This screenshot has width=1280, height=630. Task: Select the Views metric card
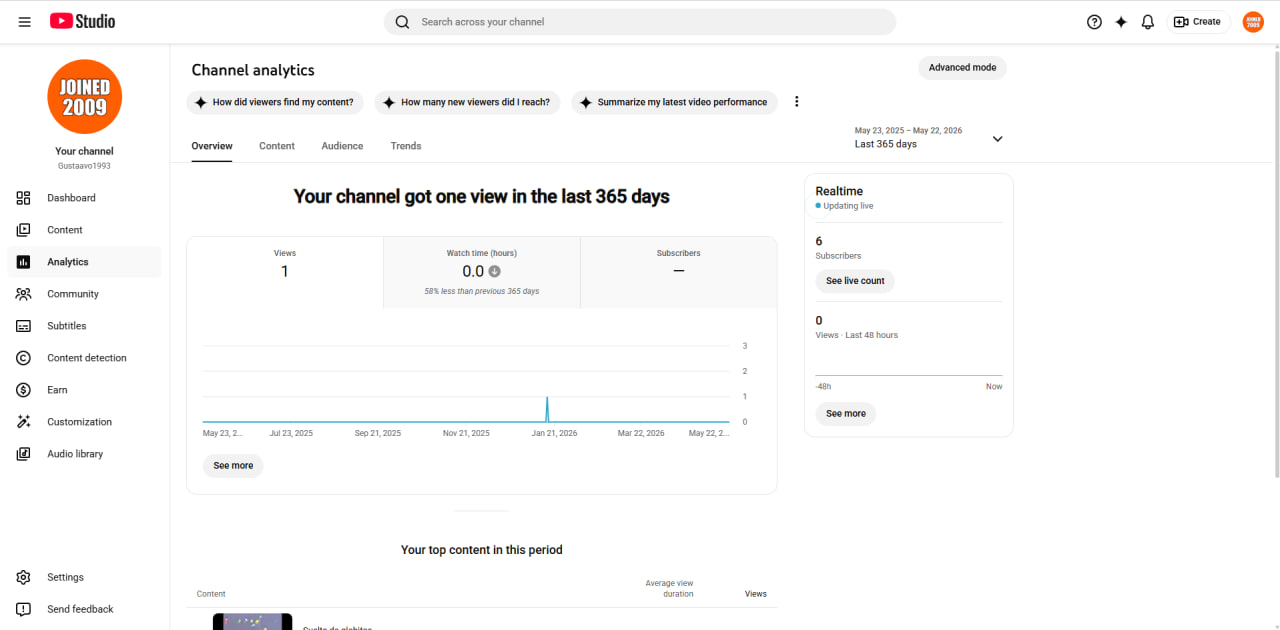[x=285, y=272]
